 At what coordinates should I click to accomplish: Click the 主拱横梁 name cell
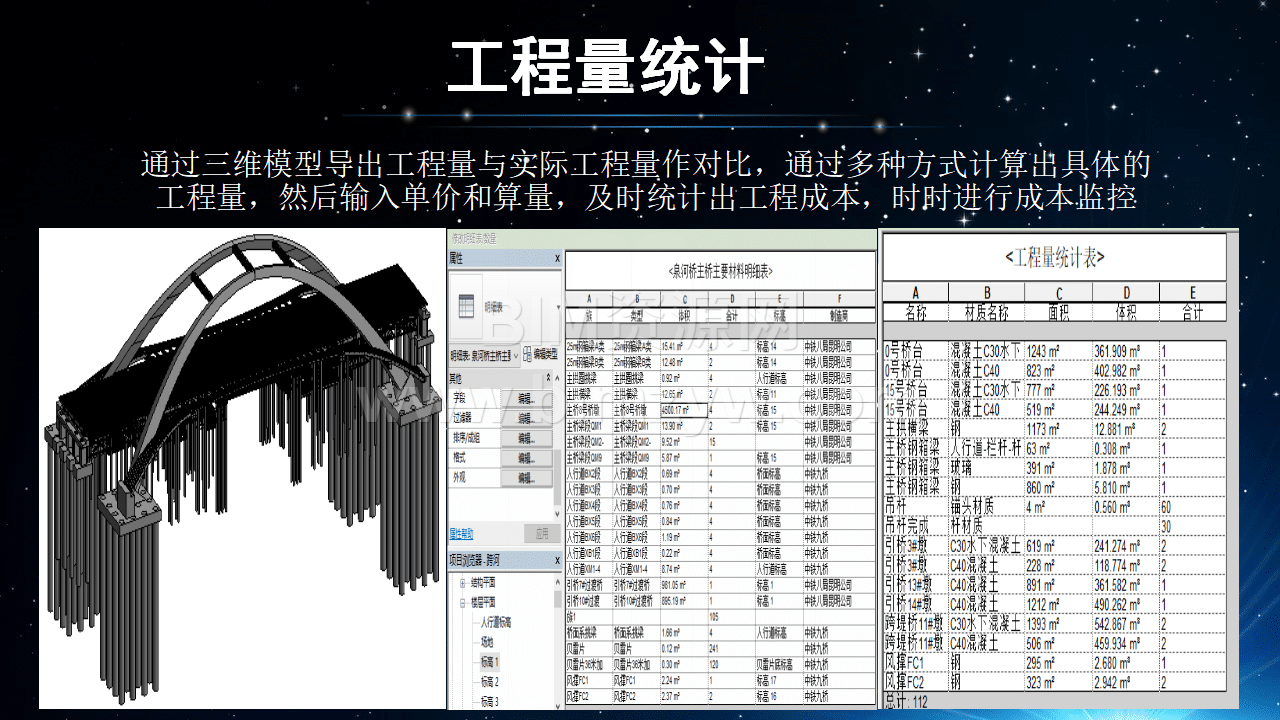(915, 429)
